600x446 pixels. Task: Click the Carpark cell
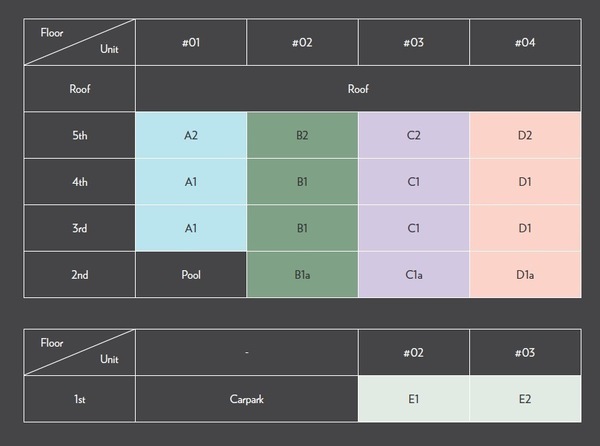(x=246, y=399)
